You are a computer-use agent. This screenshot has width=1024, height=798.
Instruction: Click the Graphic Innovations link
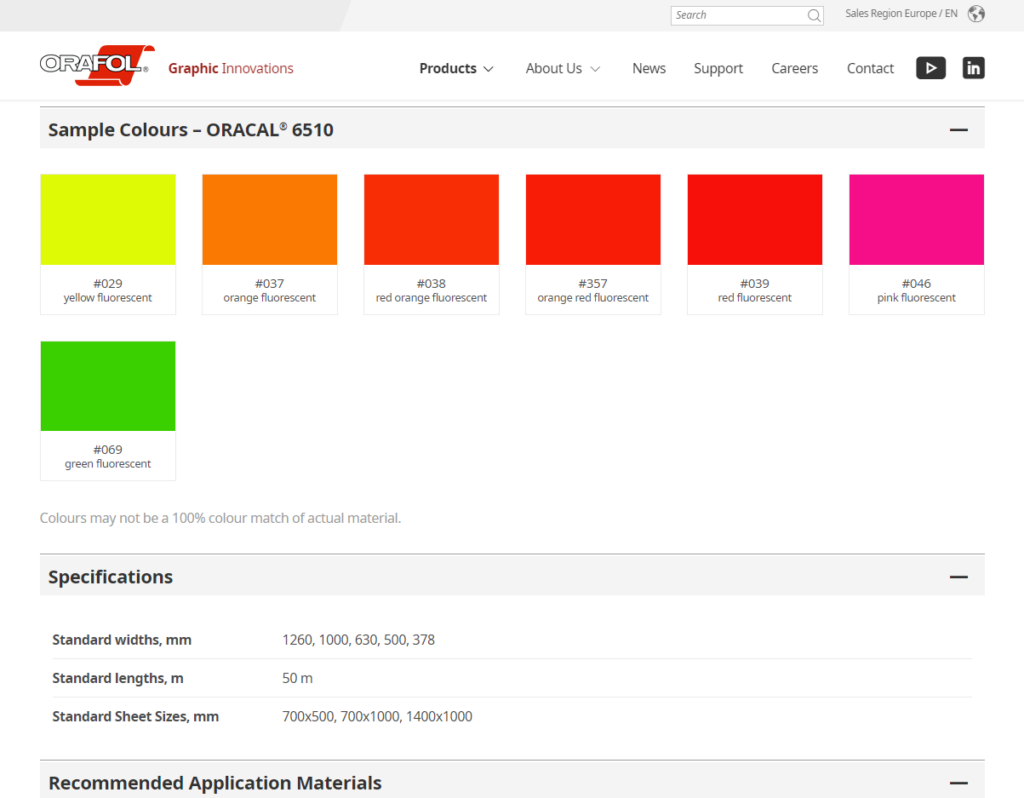231,69
